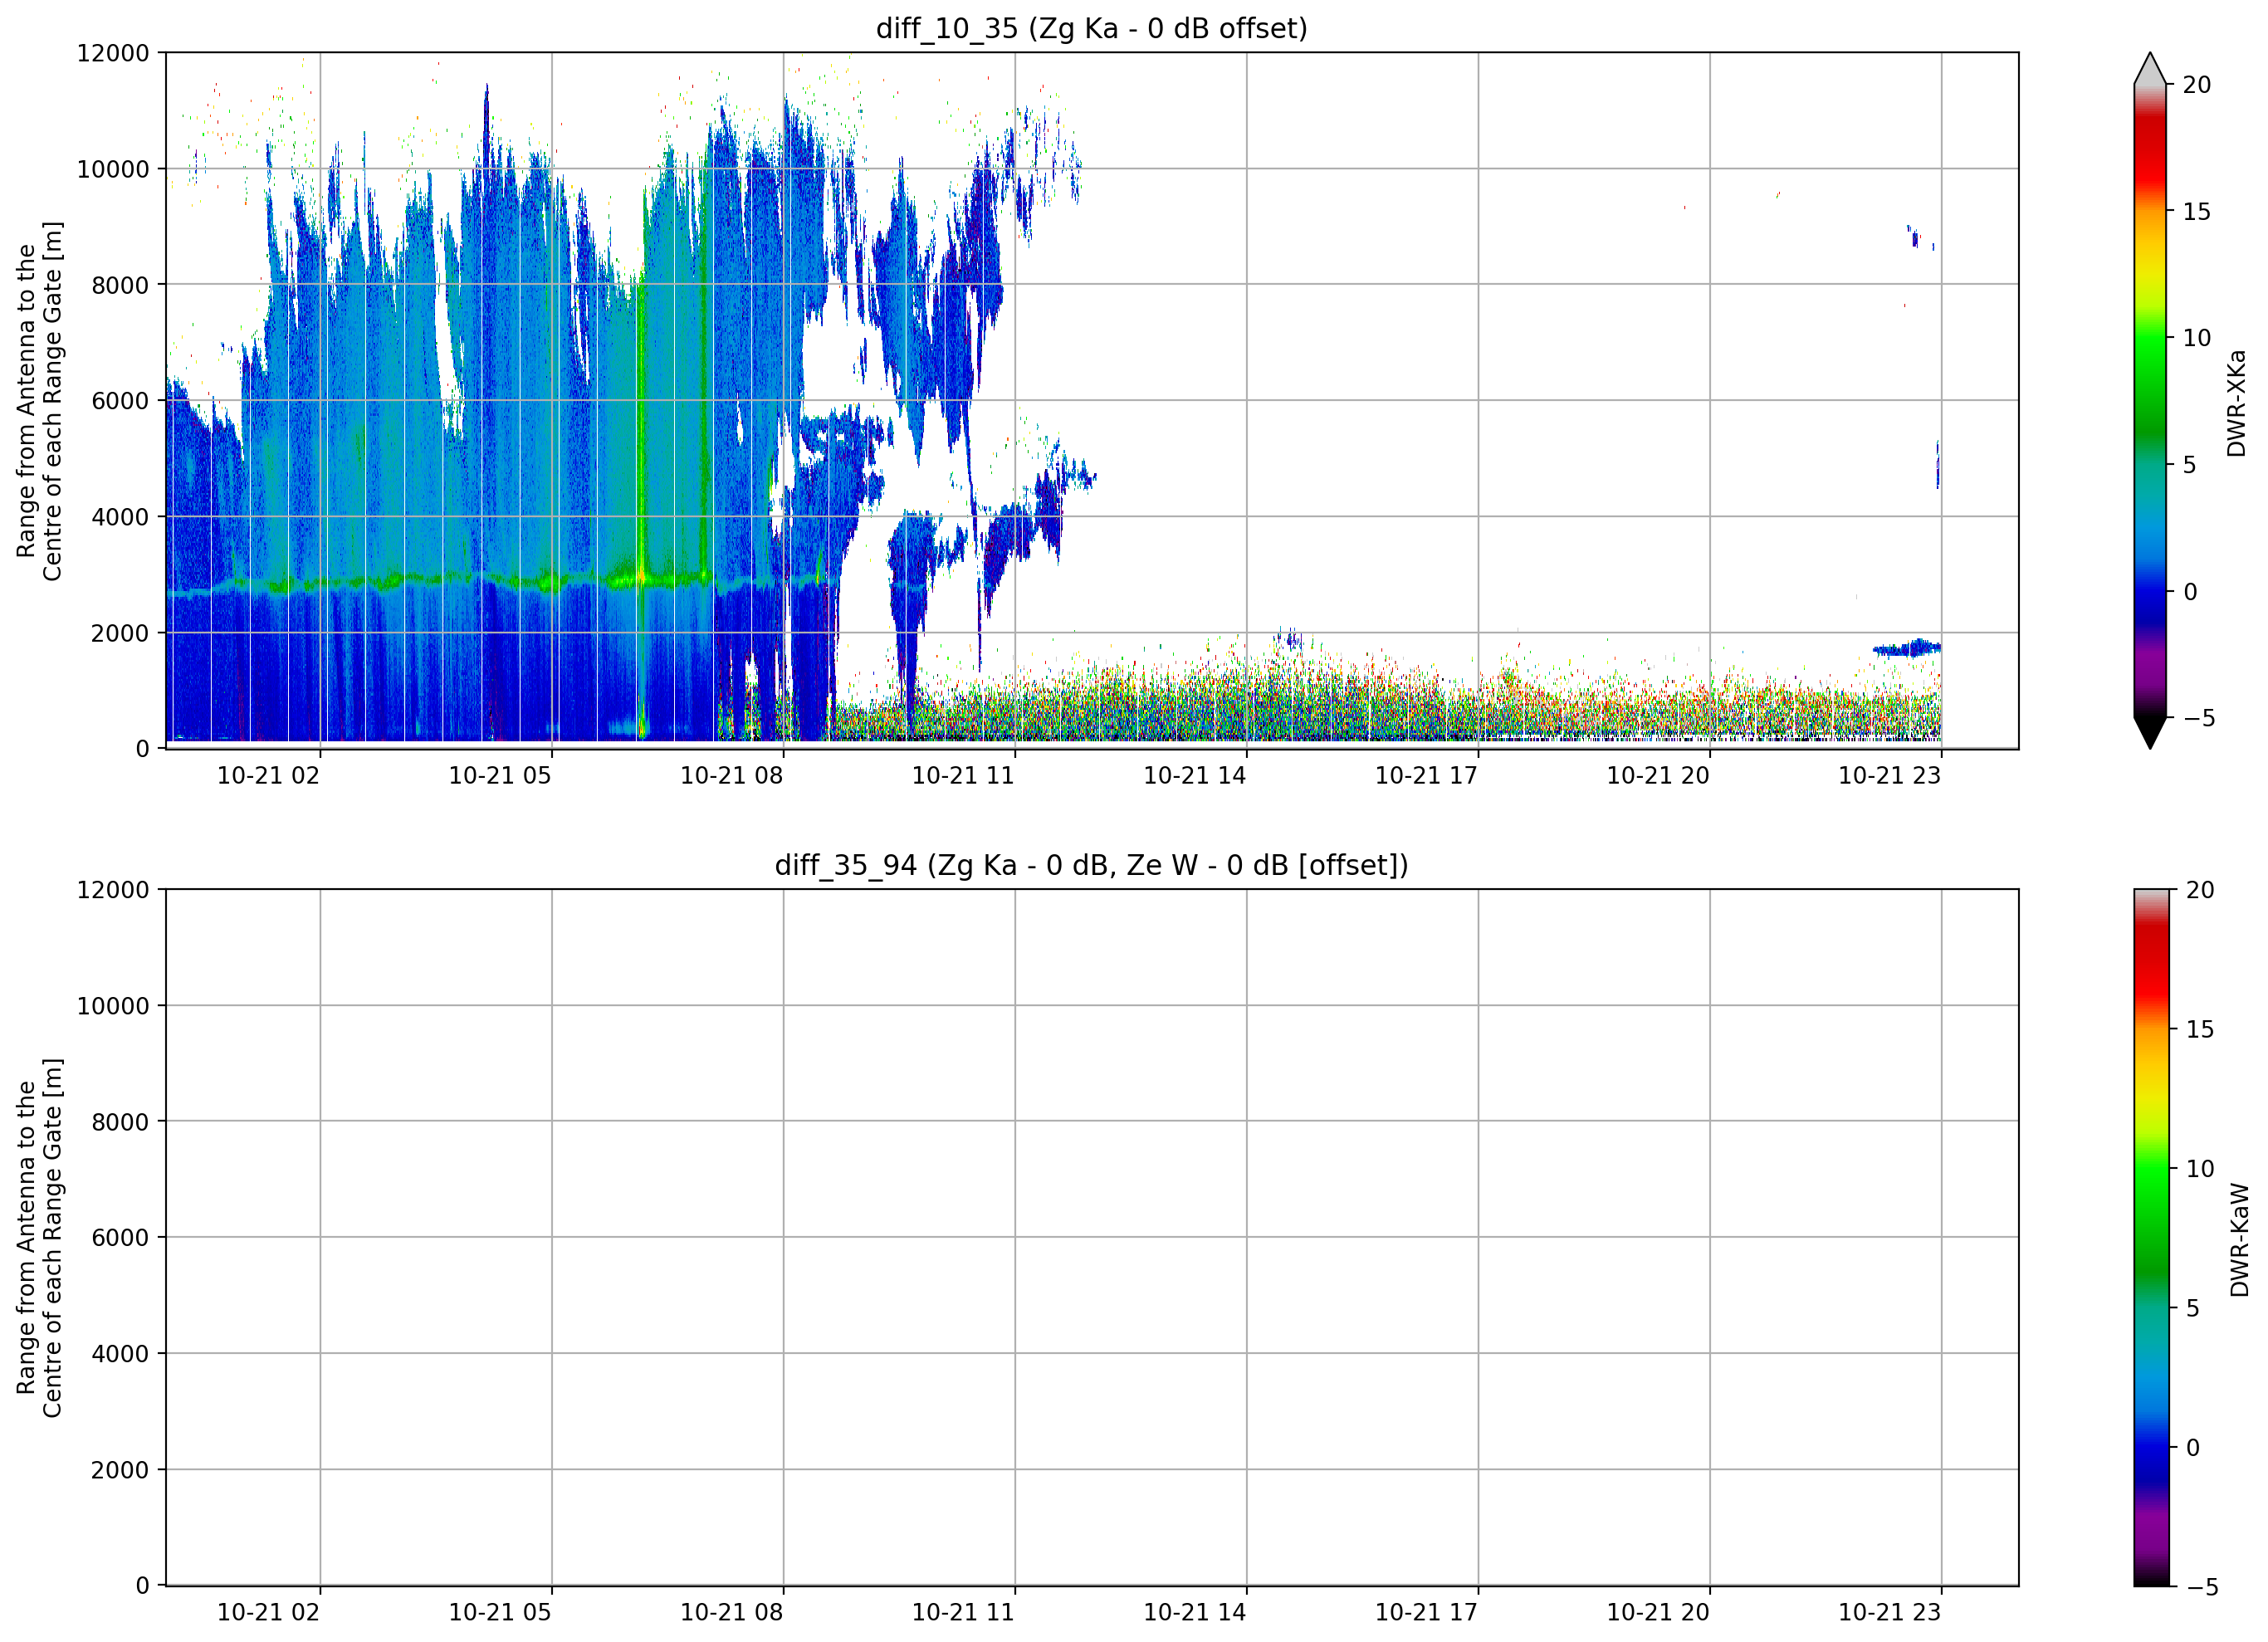Screen dimensions: 2268x1642
Task: Click the 10 tick on DWR-XKa colorbar
Action: pyautogui.click(x=2197, y=338)
